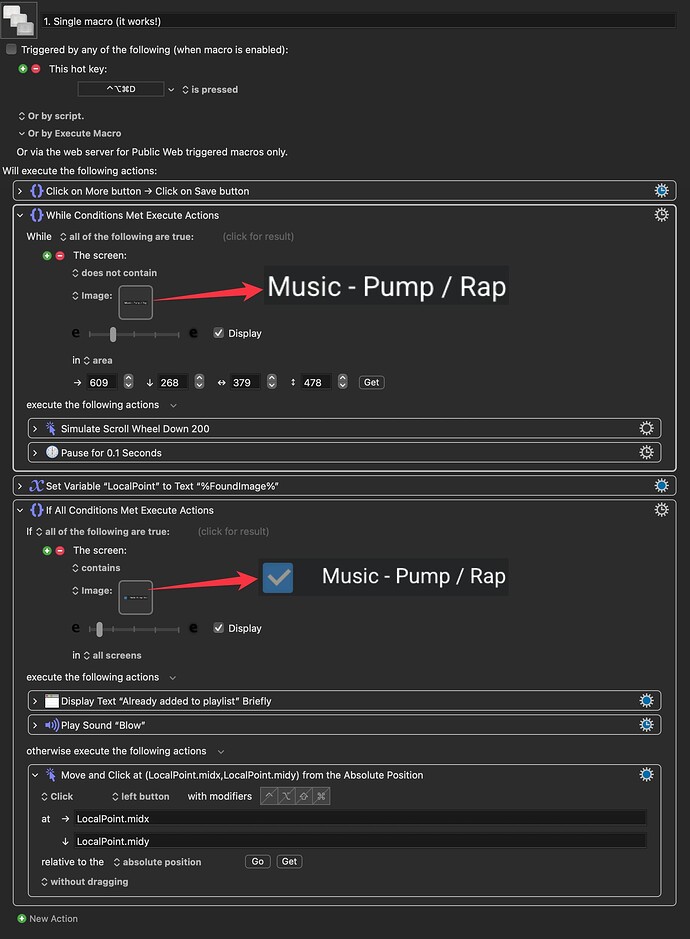
Task: Change the "does not contain" condition popup
Action: [x=114, y=273]
